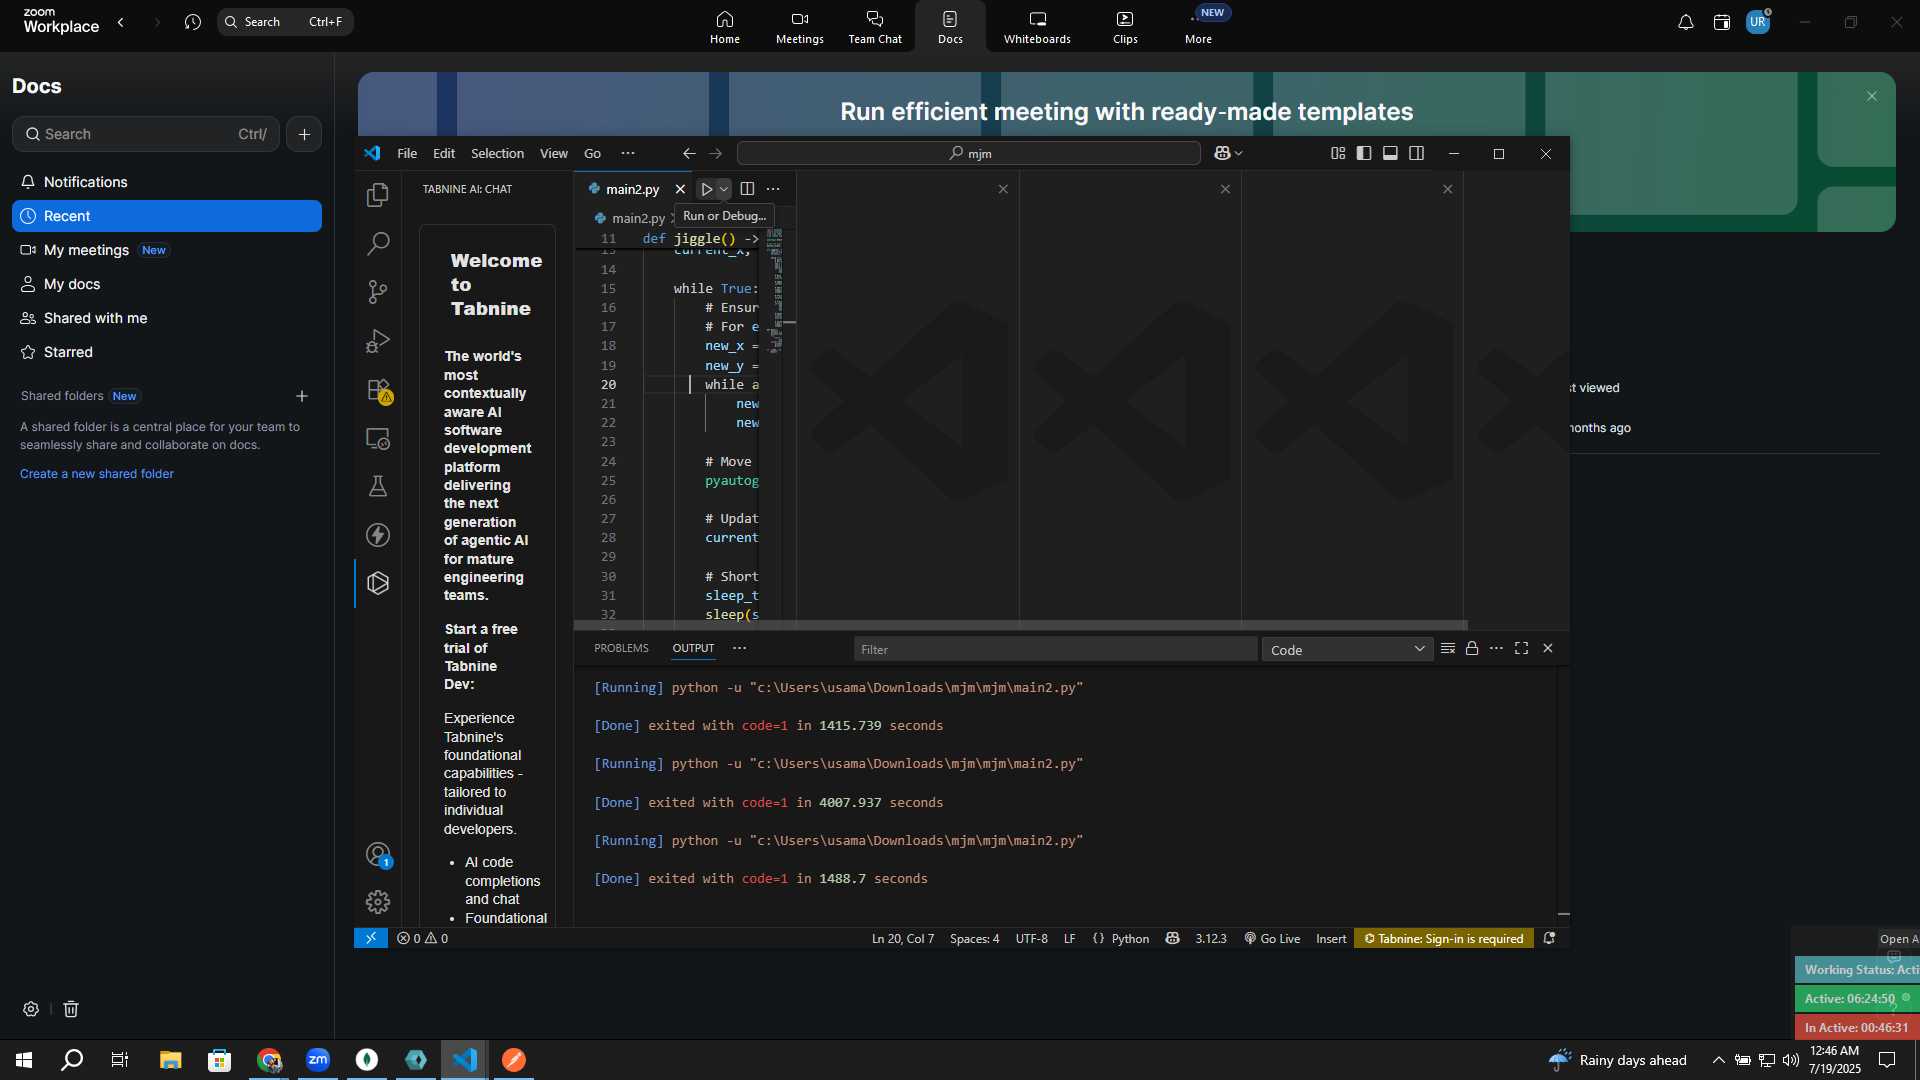The width and height of the screenshot is (1920, 1080).
Task: Open the editor More Actions ellipsis
Action: pyautogui.click(x=773, y=189)
